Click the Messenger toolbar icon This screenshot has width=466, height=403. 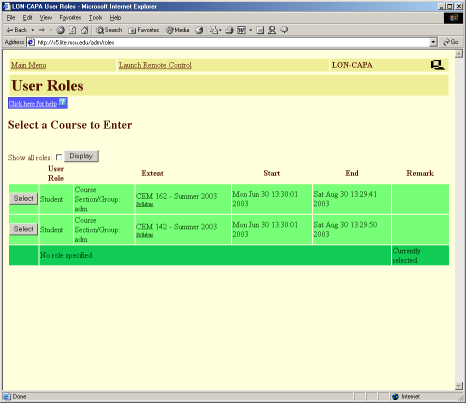point(272,30)
